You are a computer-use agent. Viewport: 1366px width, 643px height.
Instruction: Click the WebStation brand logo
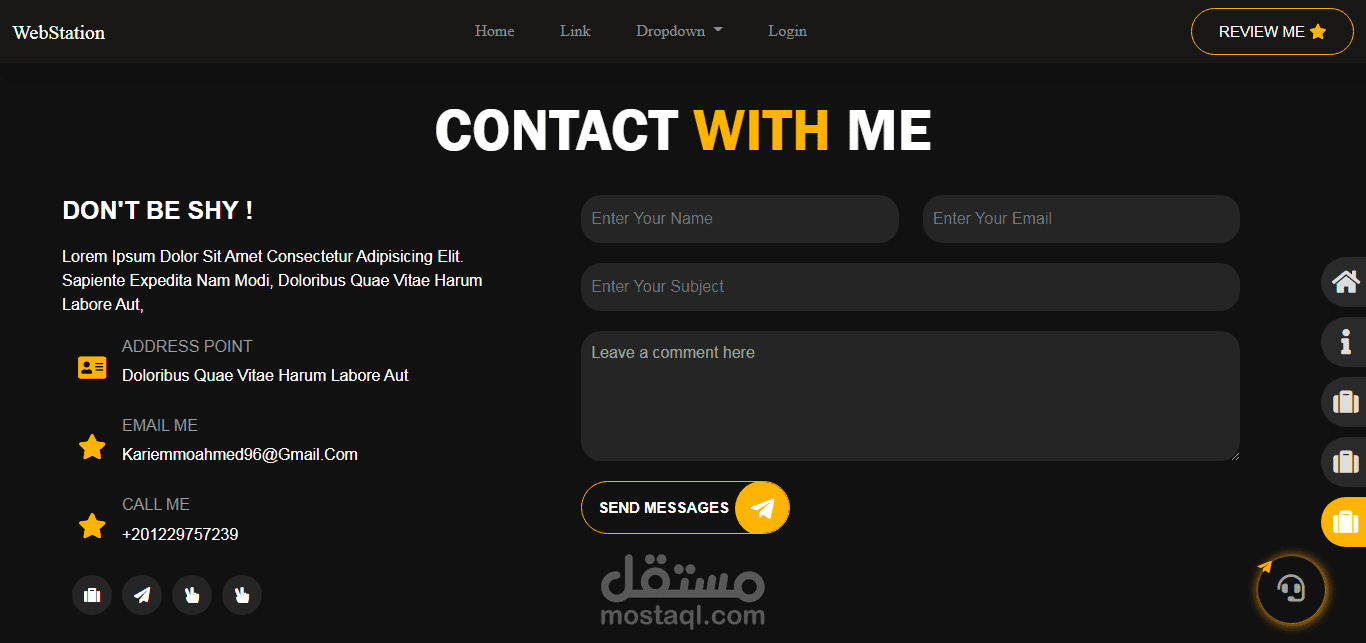pos(59,32)
